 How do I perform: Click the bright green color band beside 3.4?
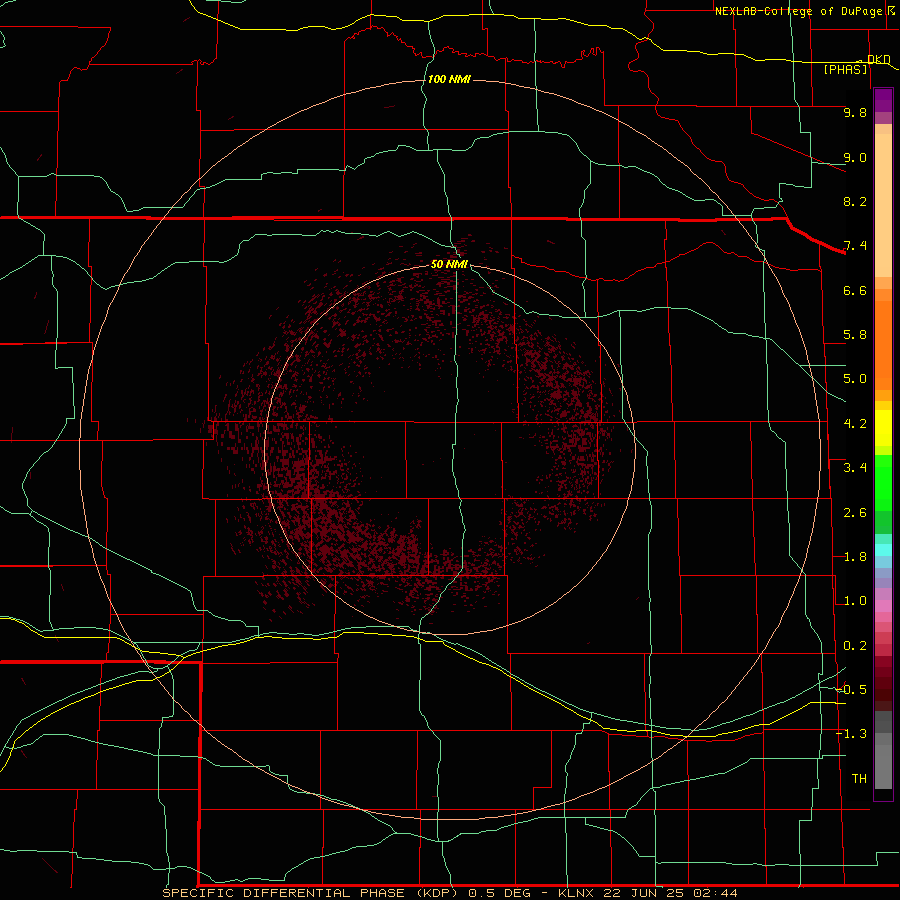[883, 481]
